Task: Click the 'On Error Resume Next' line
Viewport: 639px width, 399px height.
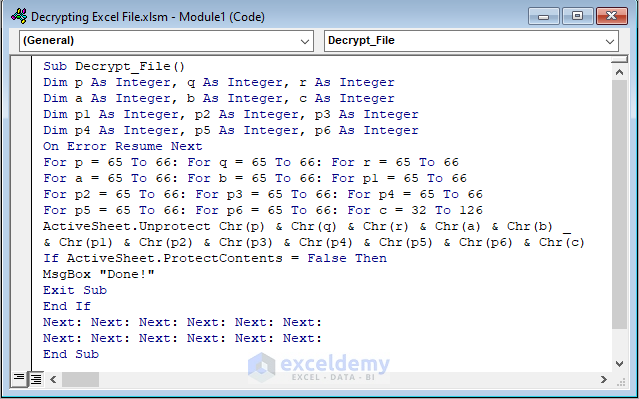Action: point(123,146)
